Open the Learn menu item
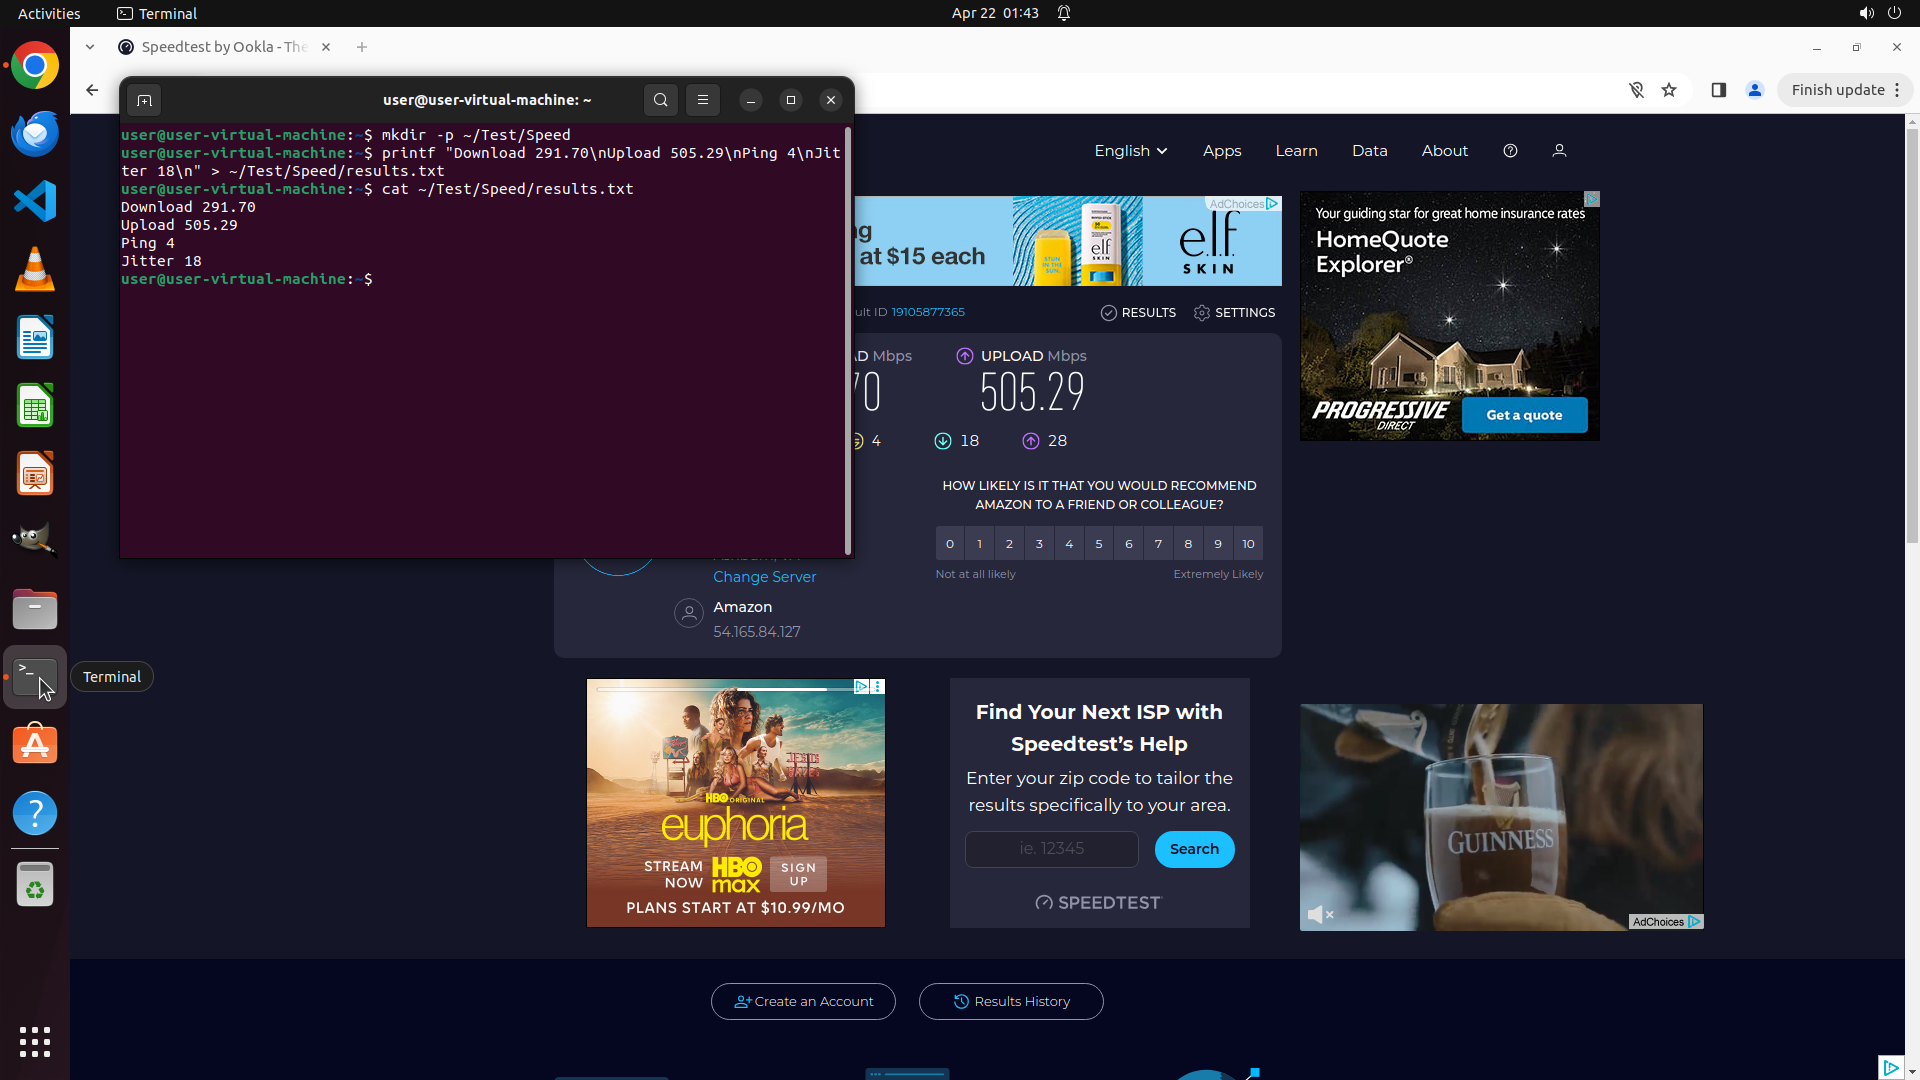 coord(1296,151)
